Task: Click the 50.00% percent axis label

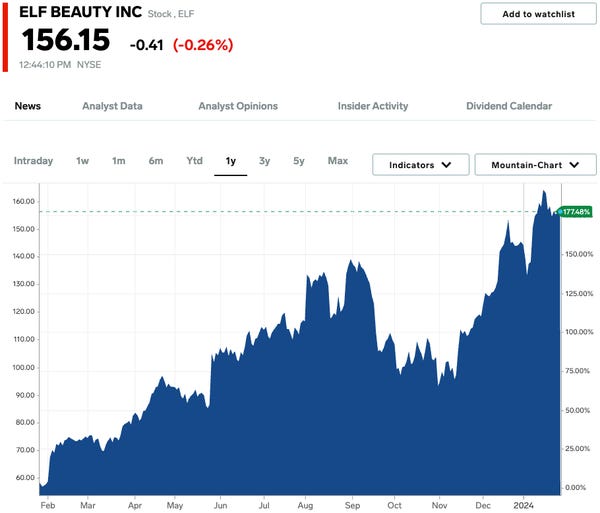Action: [x=578, y=410]
